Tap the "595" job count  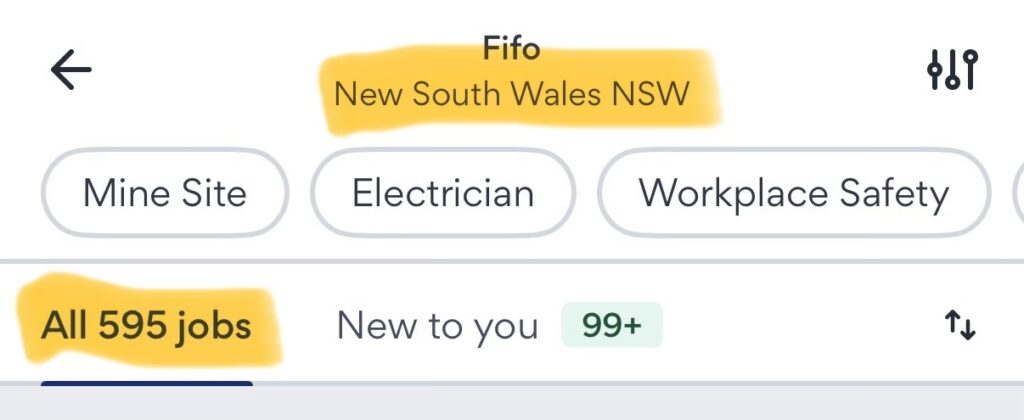pyautogui.click(x=128, y=326)
